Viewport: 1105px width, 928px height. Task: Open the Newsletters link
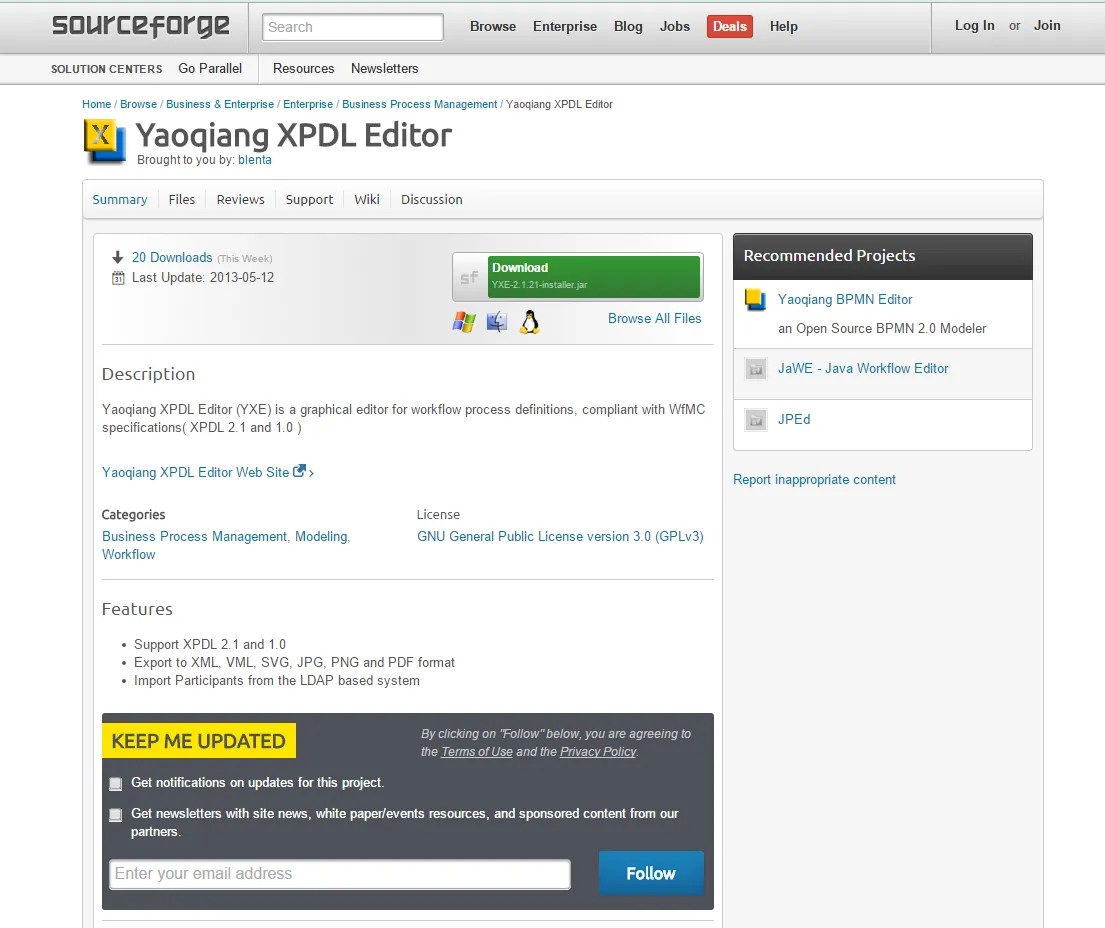[x=385, y=68]
